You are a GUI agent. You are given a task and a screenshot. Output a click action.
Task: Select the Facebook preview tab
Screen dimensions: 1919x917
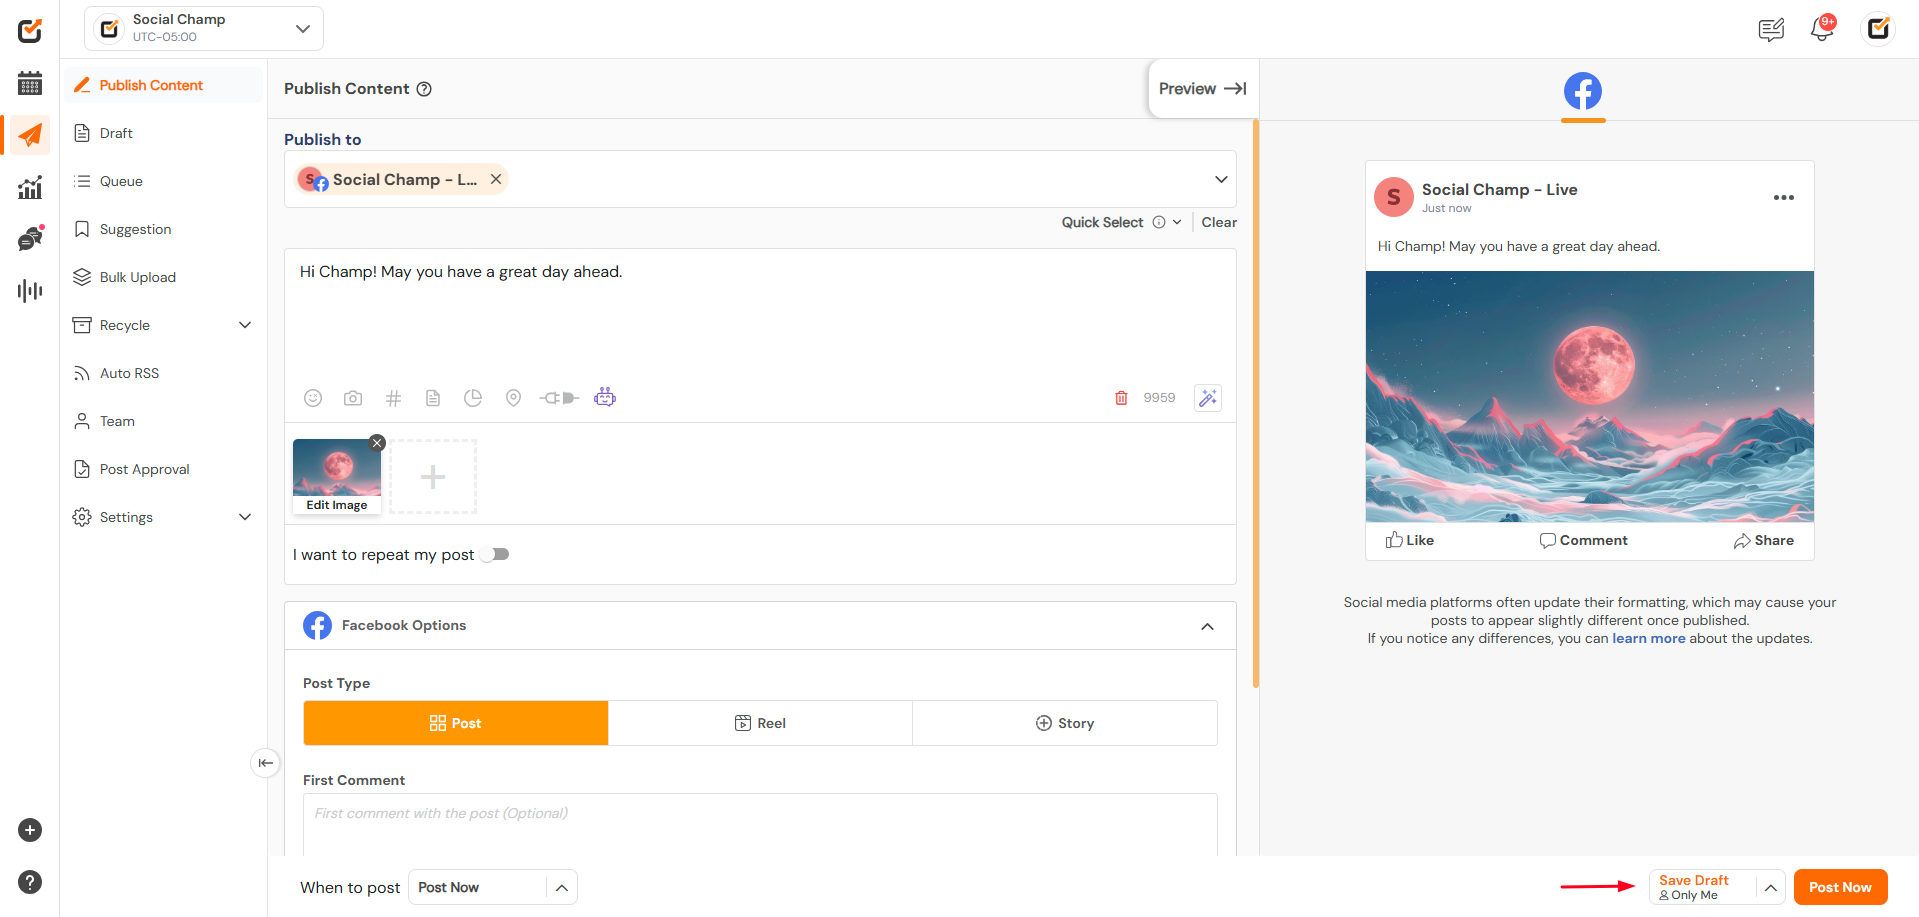tap(1583, 92)
